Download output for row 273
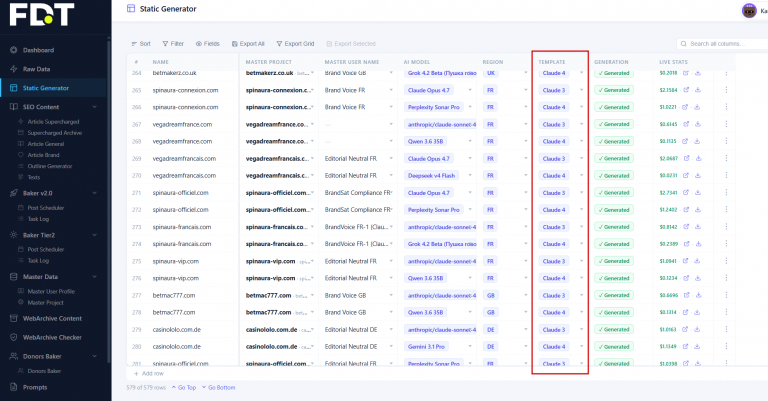 pos(698,227)
